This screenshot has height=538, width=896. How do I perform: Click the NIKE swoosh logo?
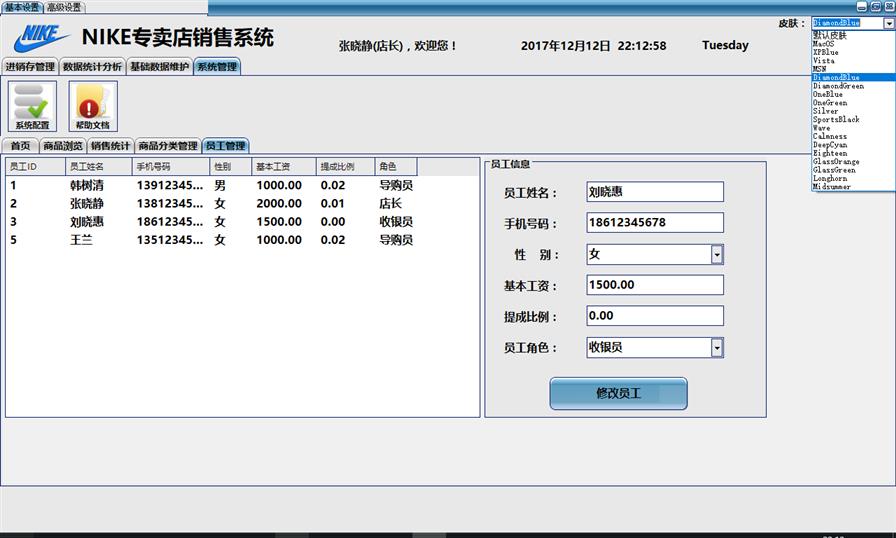(42, 40)
